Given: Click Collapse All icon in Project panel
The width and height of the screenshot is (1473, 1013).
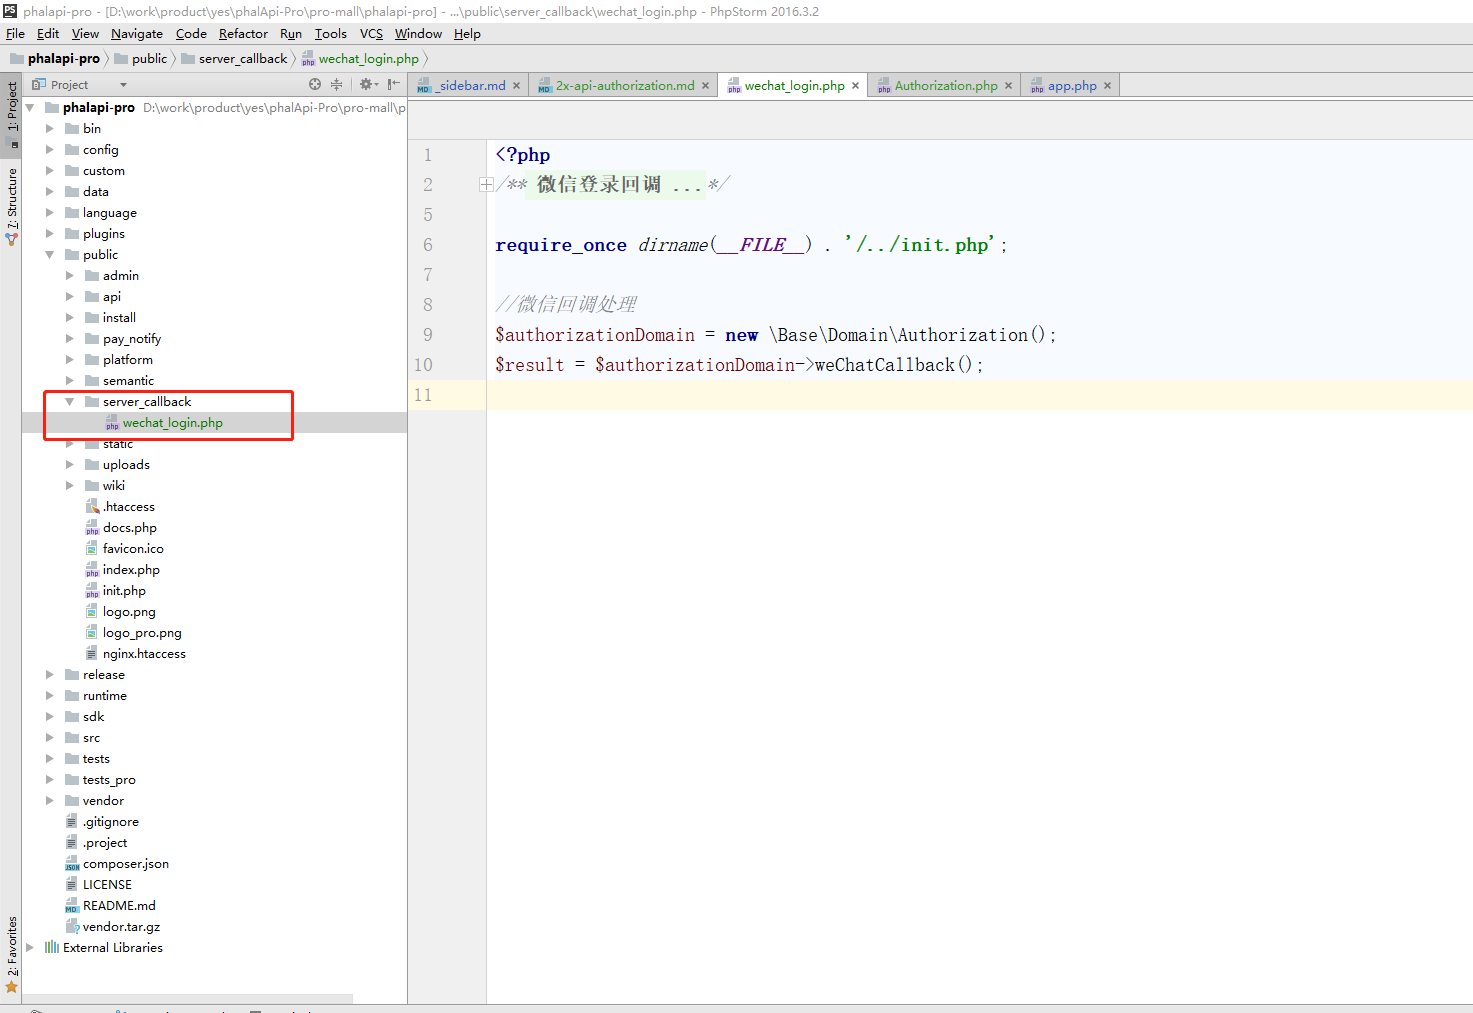Looking at the screenshot, I should tap(336, 85).
